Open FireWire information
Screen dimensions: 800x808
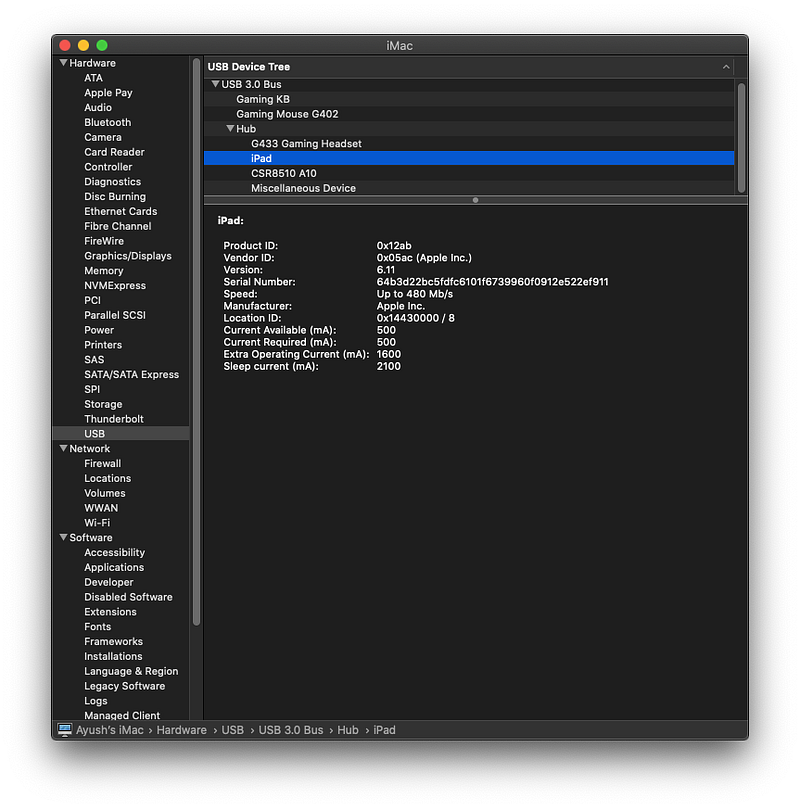[104, 241]
